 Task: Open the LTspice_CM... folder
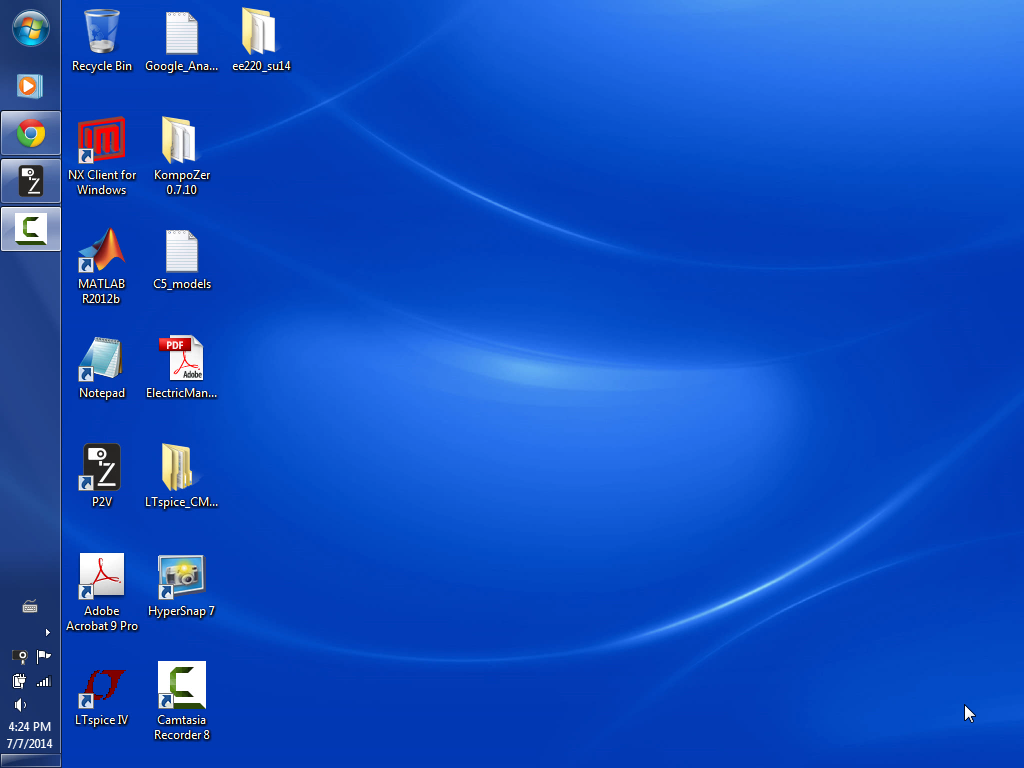click(181, 477)
